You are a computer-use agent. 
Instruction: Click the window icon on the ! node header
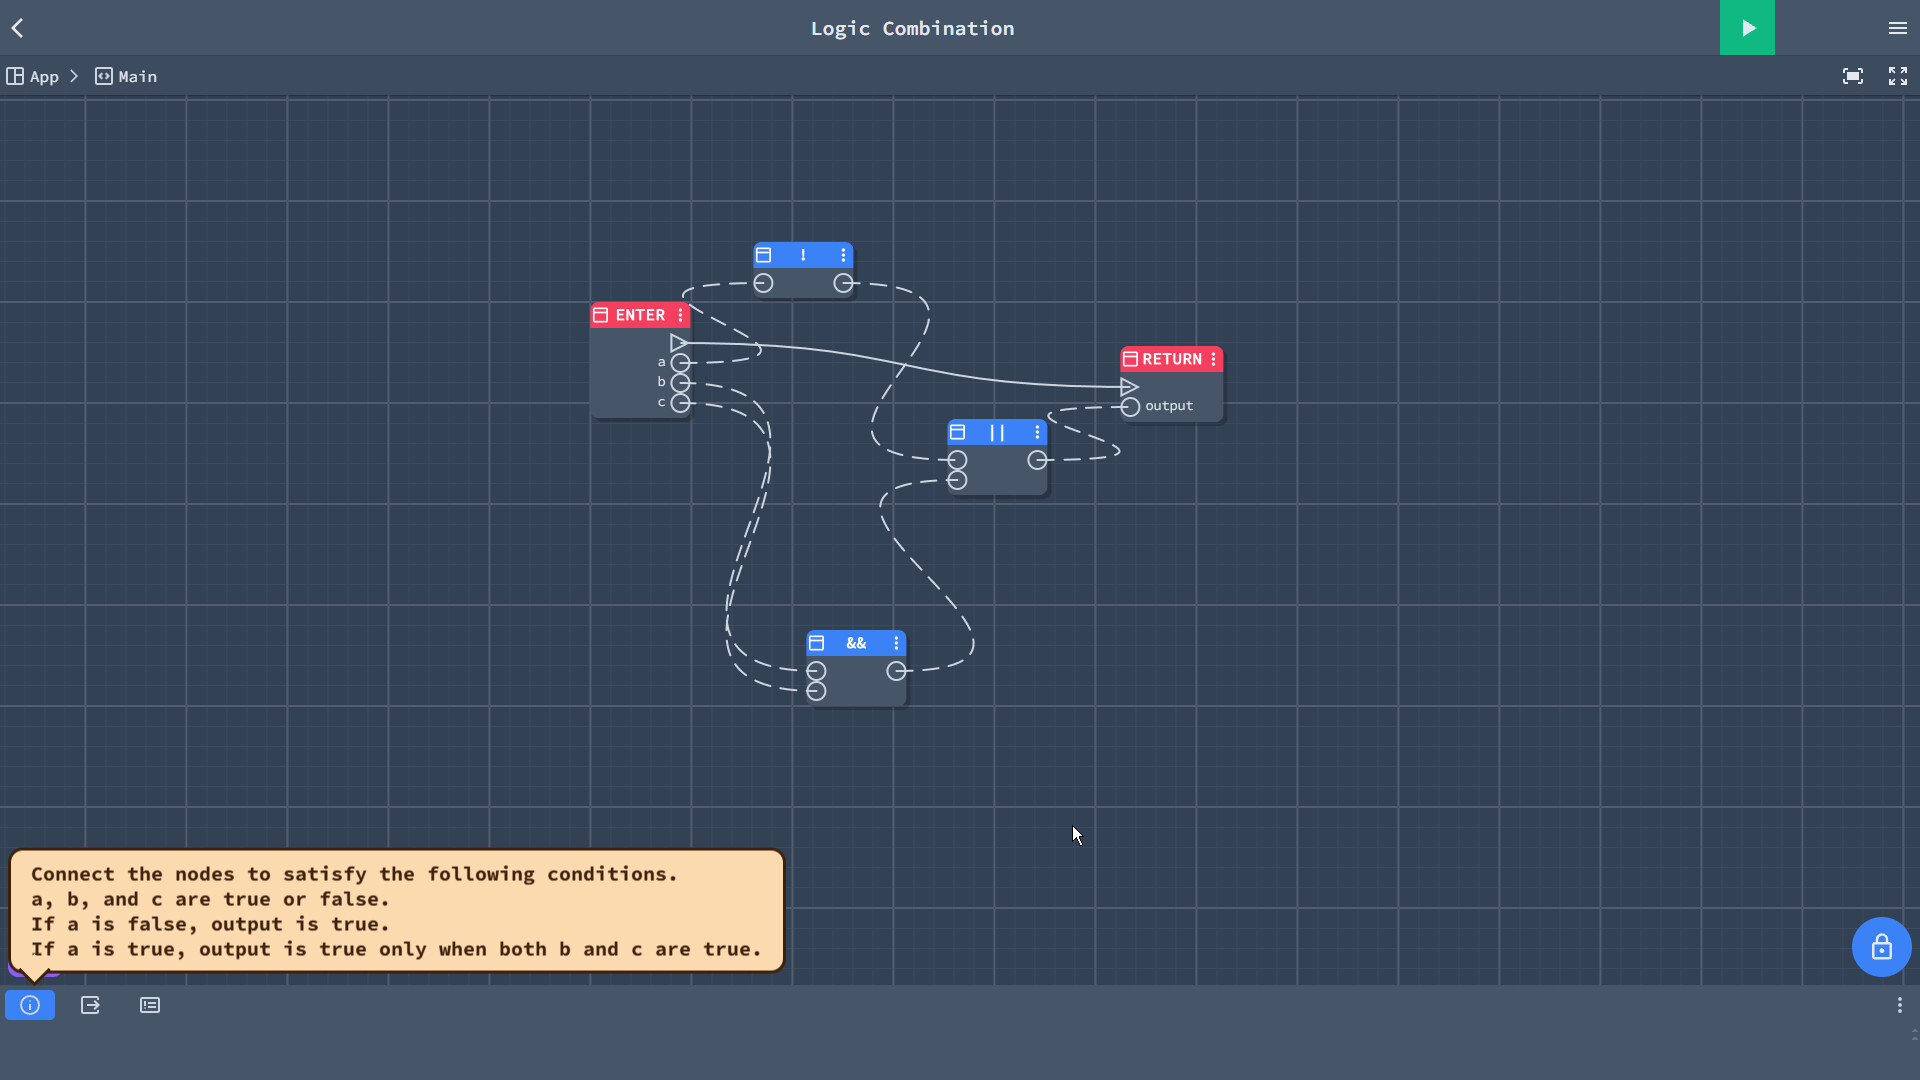tap(764, 255)
